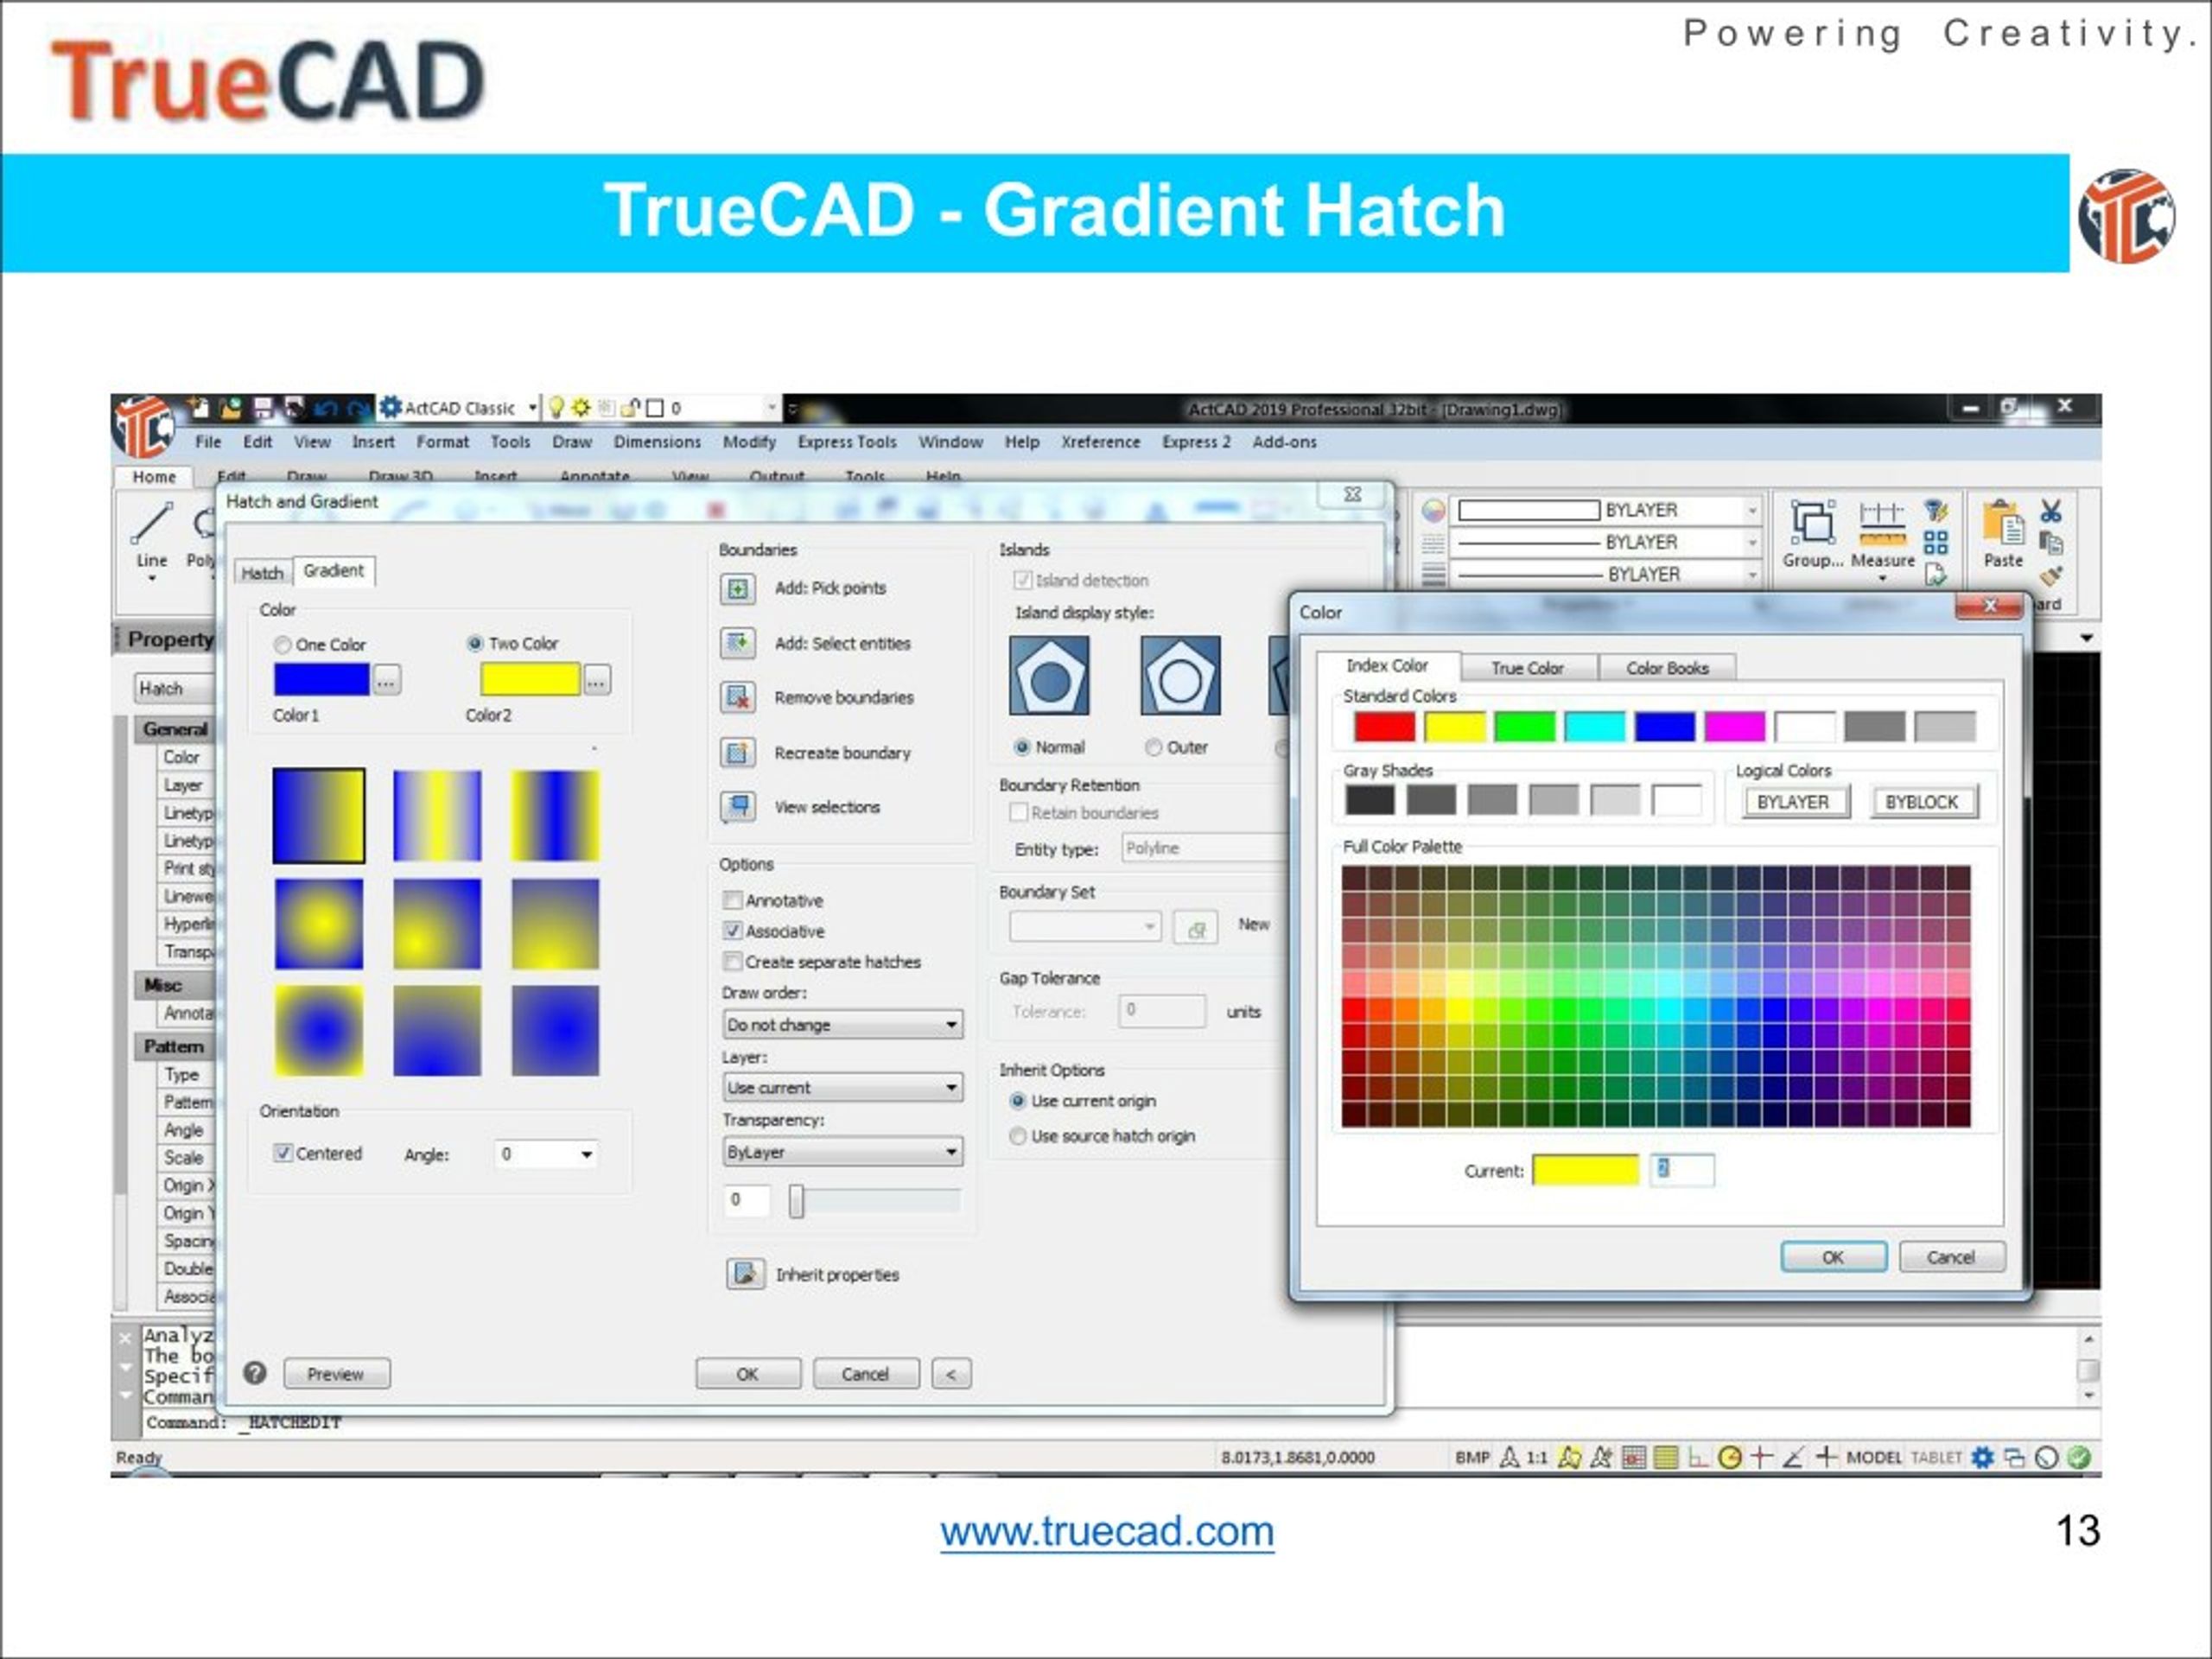This screenshot has width=2212, height=1659.
Task: Click the color index input field
Action: (x=1681, y=1169)
